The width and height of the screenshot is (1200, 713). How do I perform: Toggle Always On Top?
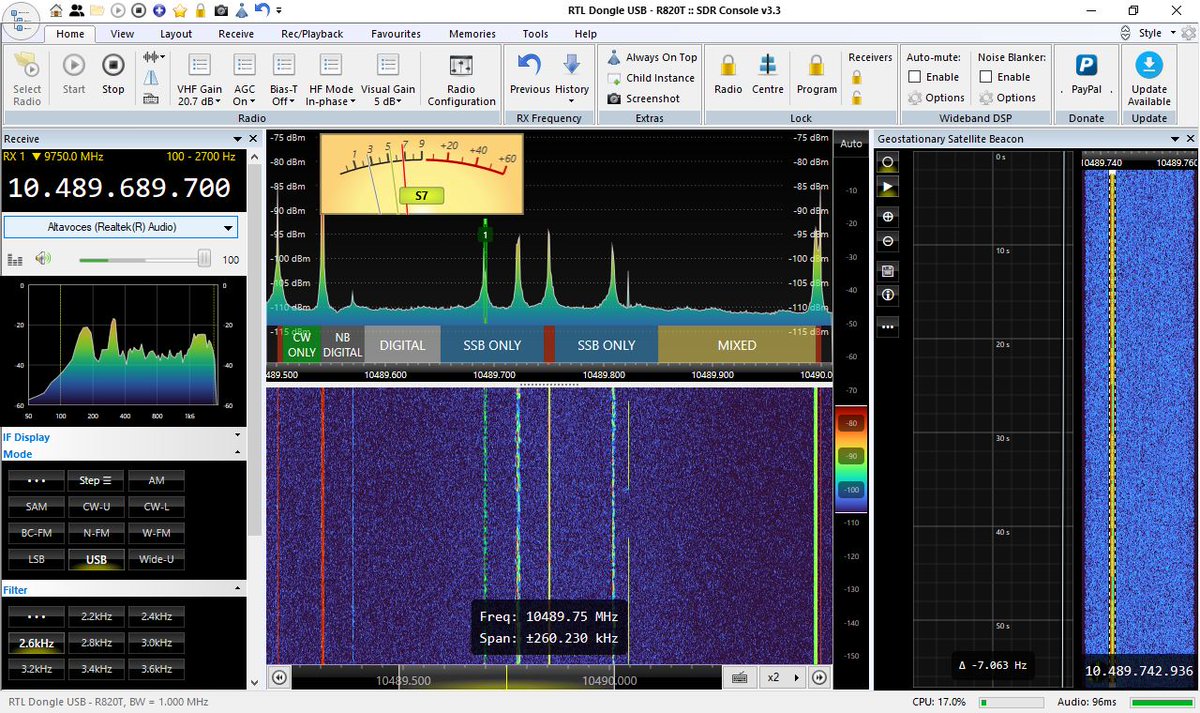tap(651, 56)
